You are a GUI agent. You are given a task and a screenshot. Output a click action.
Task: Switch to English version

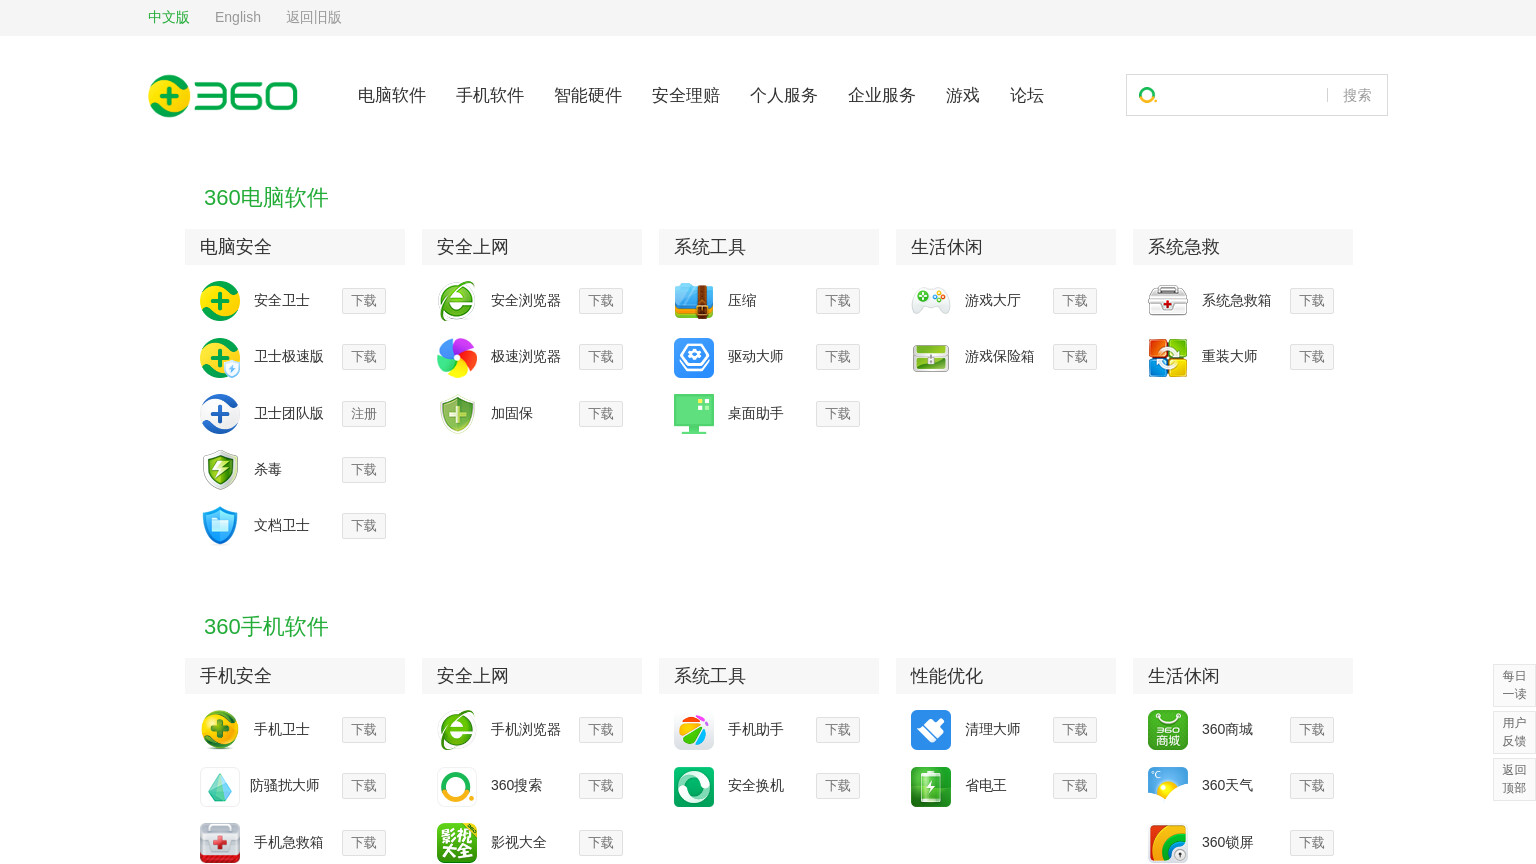(238, 17)
